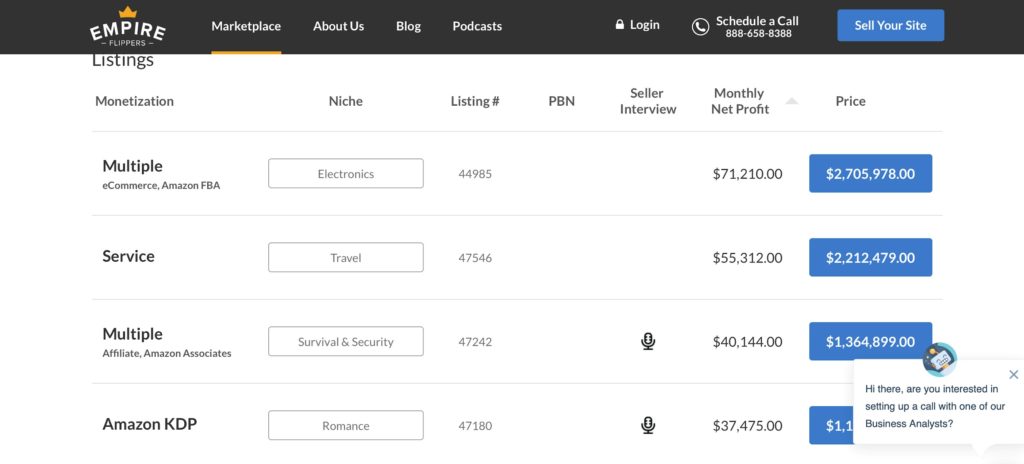Screen dimensions: 1024x464
Task: Click listing number 47242
Action: [475, 342]
